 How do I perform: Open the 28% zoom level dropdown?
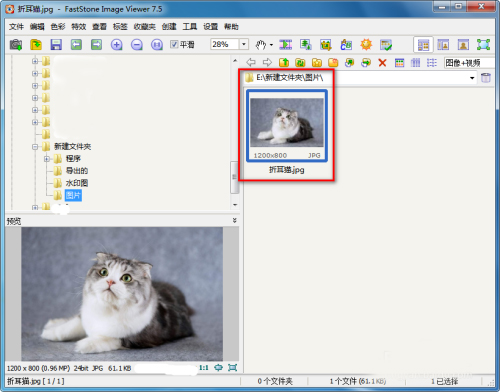tap(244, 44)
